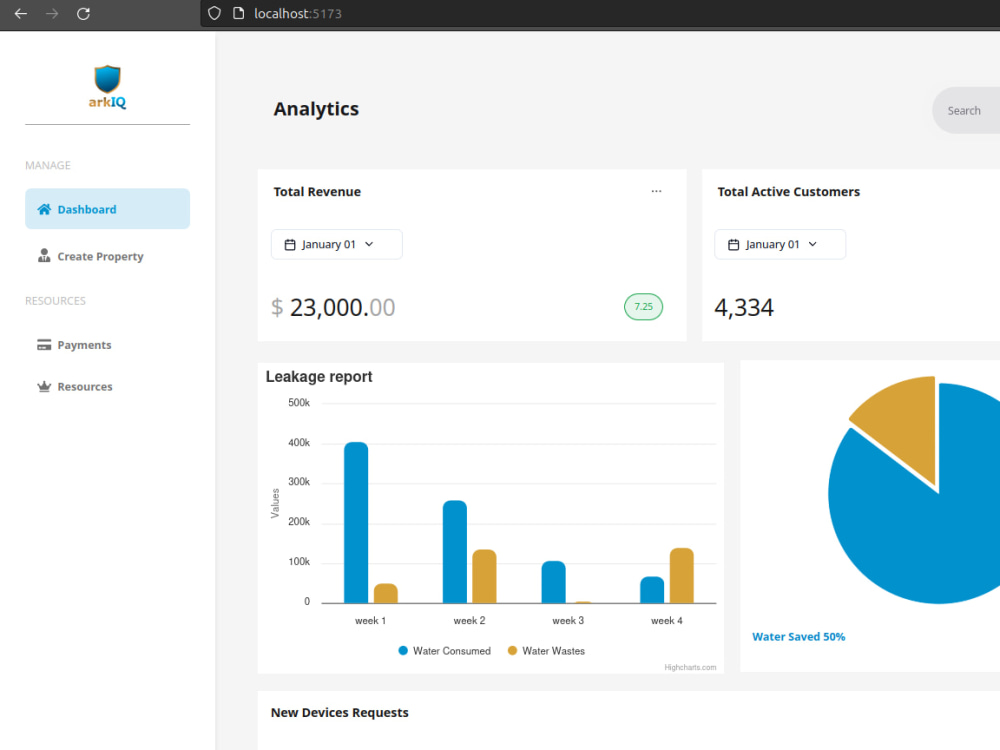
Task: Click the localhost:5173 address bar
Action: [599, 13]
